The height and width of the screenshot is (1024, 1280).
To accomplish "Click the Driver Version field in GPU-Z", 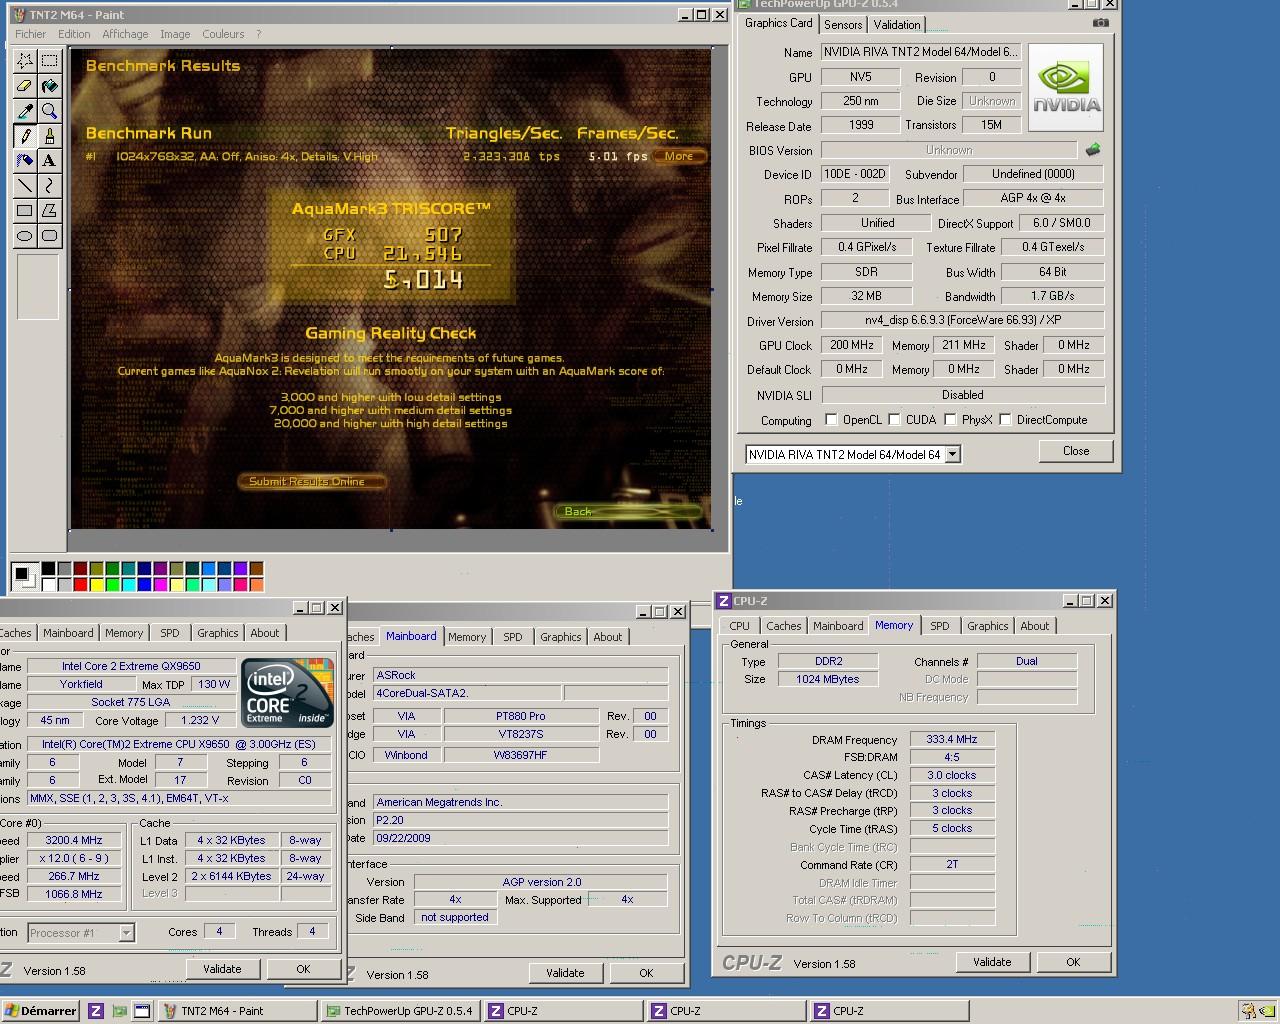I will (962, 321).
